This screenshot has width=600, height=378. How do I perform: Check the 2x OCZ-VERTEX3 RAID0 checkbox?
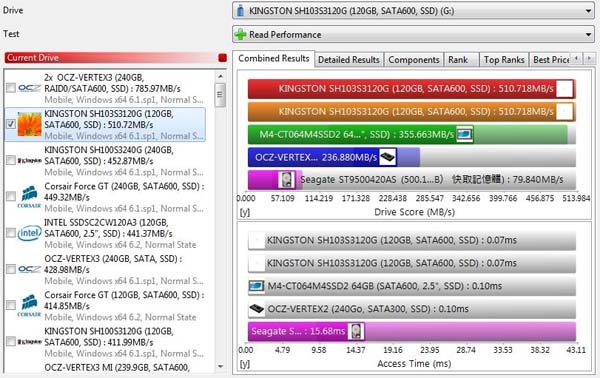[x=11, y=88]
